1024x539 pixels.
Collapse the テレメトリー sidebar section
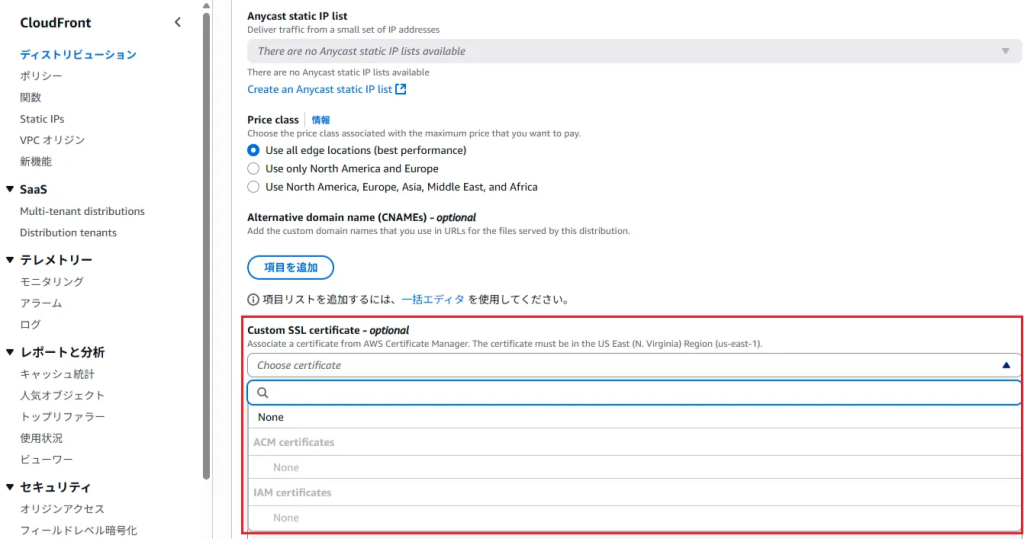click(x=10, y=260)
